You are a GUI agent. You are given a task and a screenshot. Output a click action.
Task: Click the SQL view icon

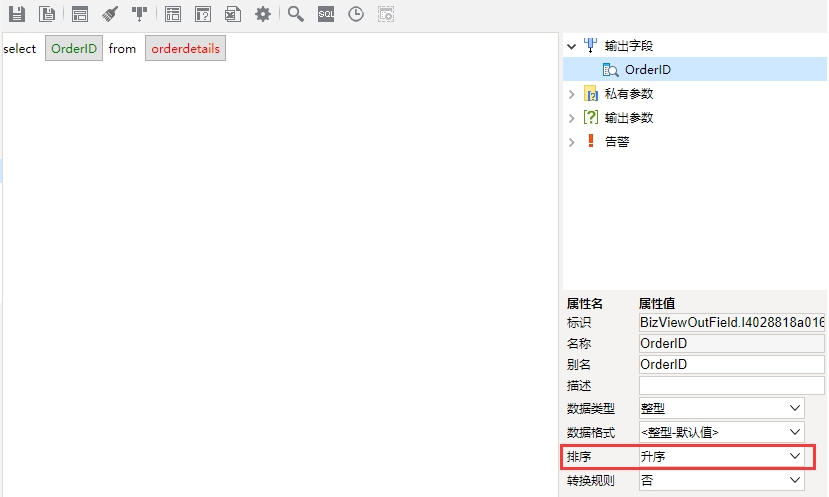point(326,14)
